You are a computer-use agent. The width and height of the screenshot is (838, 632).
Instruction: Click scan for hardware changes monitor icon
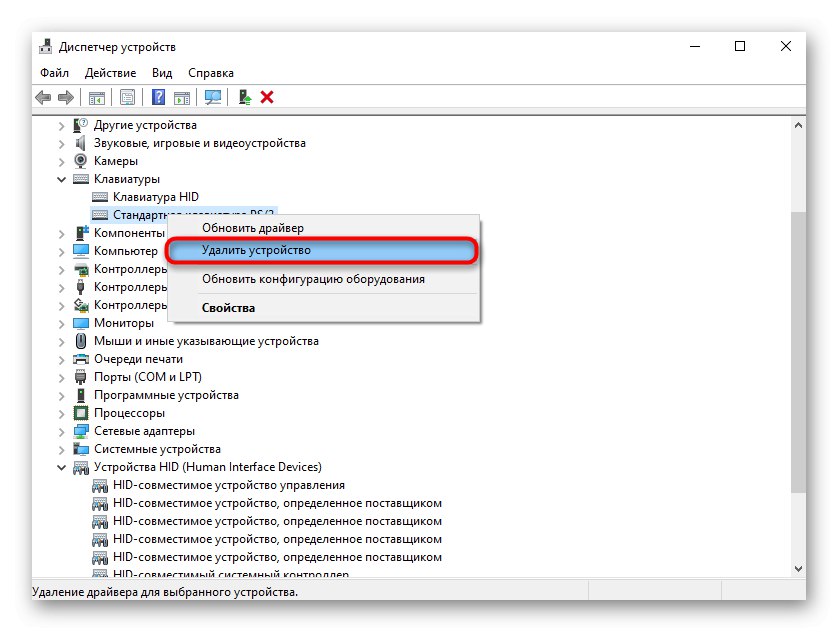coord(213,97)
